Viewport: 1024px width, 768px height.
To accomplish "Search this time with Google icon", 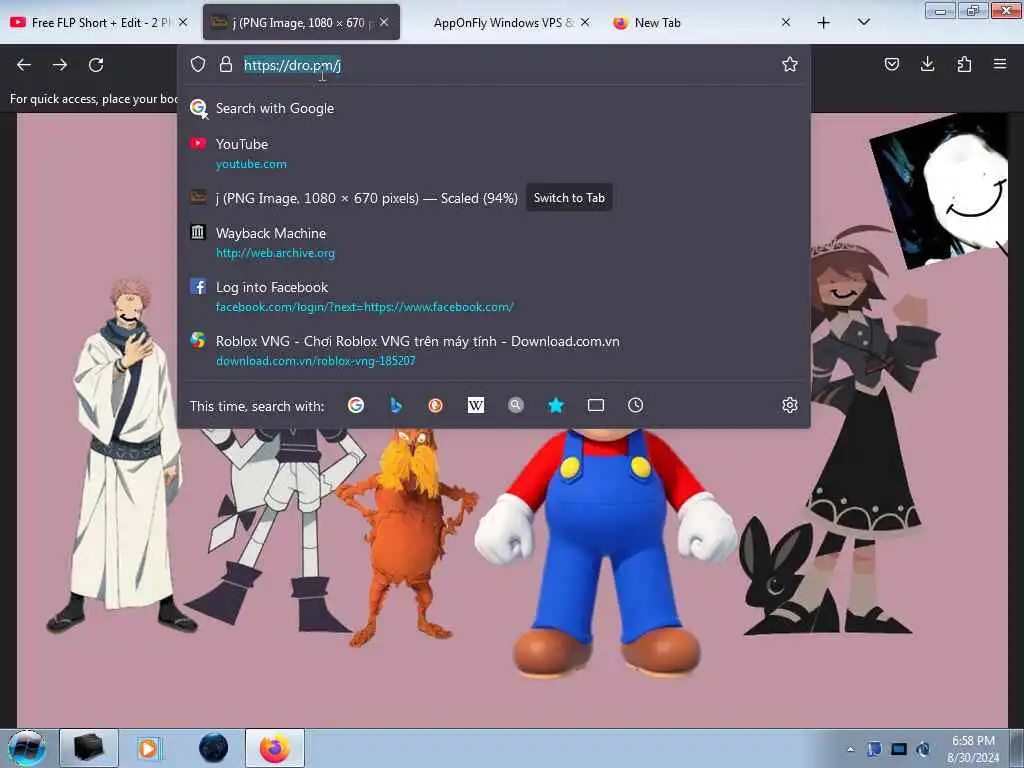I will point(356,406).
